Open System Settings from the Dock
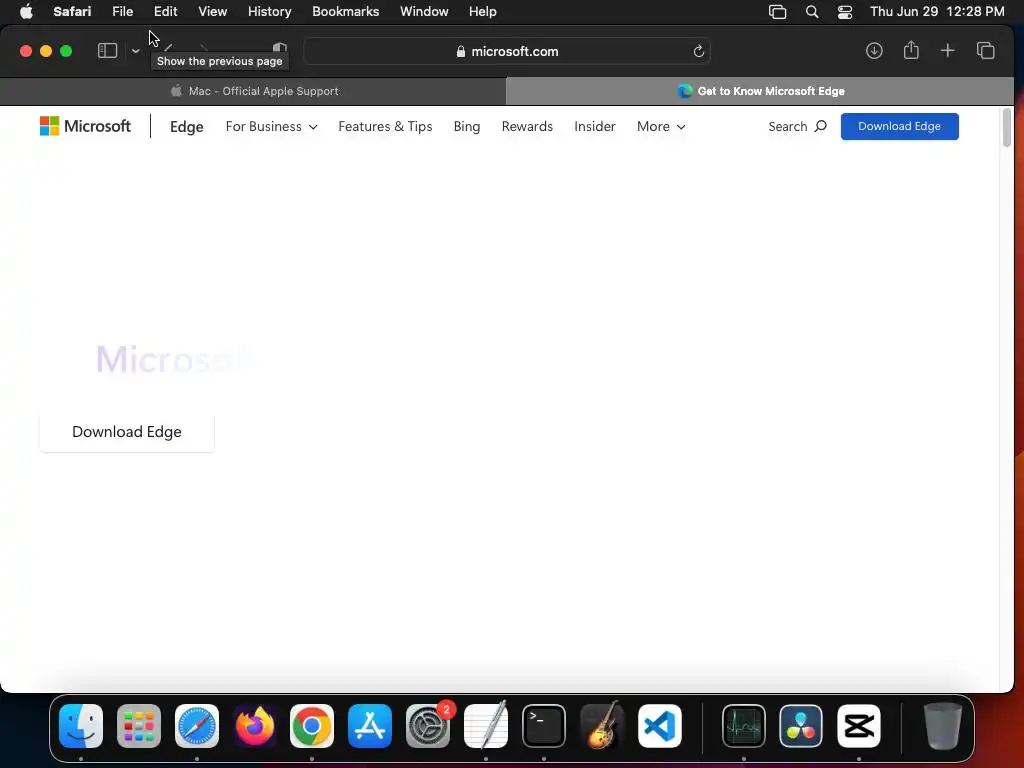The image size is (1024, 768). pos(428,726)
